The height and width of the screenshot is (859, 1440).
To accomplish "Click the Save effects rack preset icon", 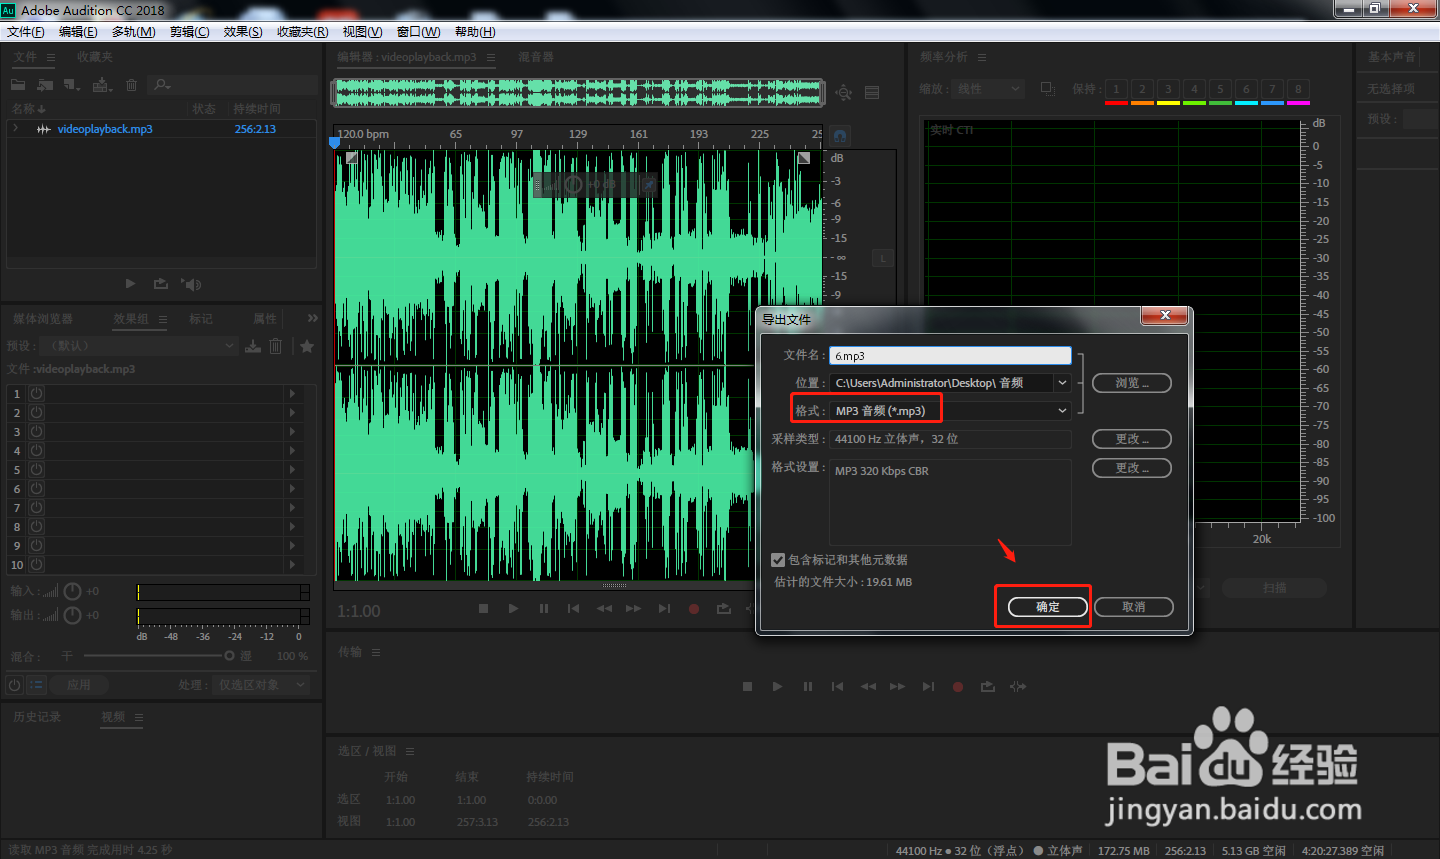I will (x=253, y=346).
